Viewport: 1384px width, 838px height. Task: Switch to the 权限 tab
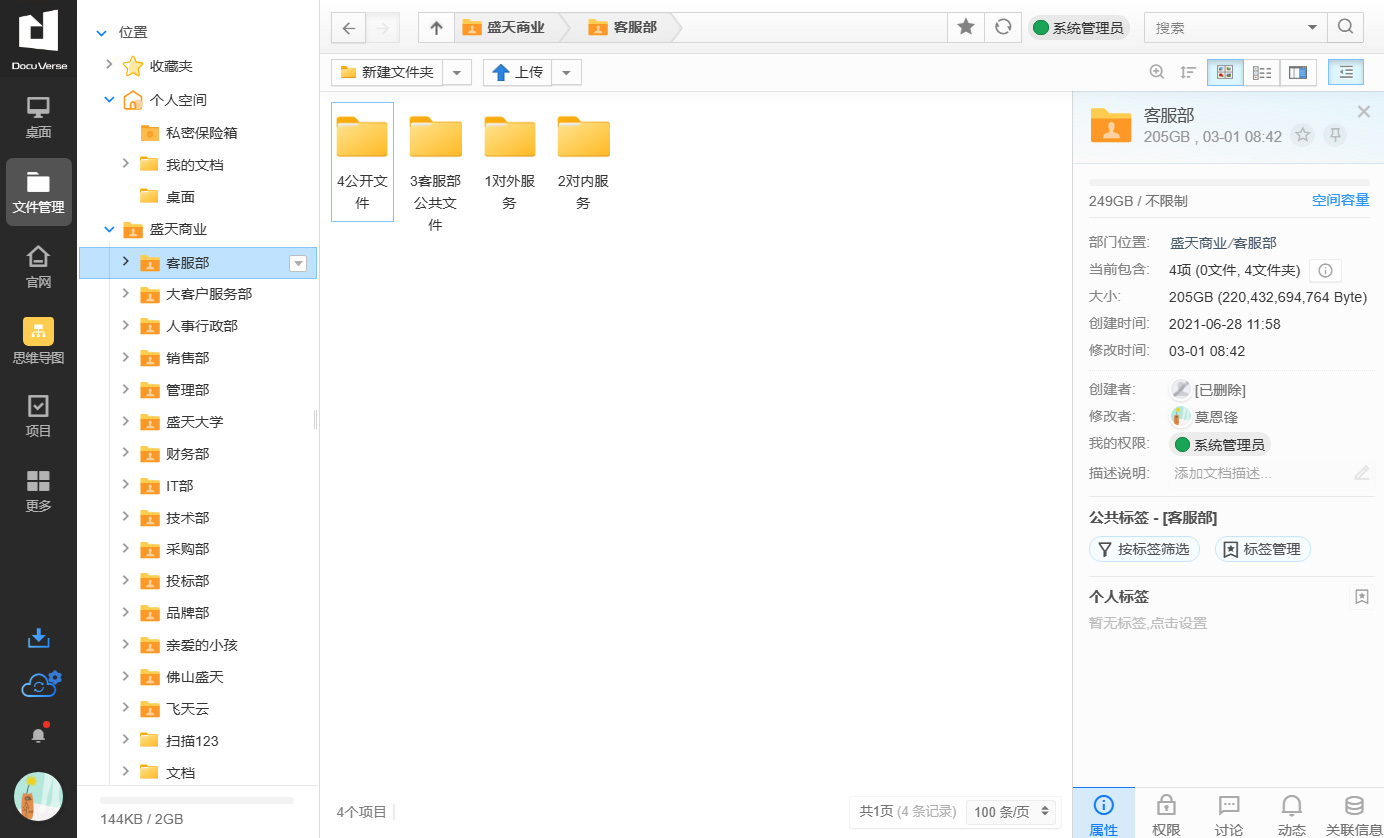[x=1166, y=814]
